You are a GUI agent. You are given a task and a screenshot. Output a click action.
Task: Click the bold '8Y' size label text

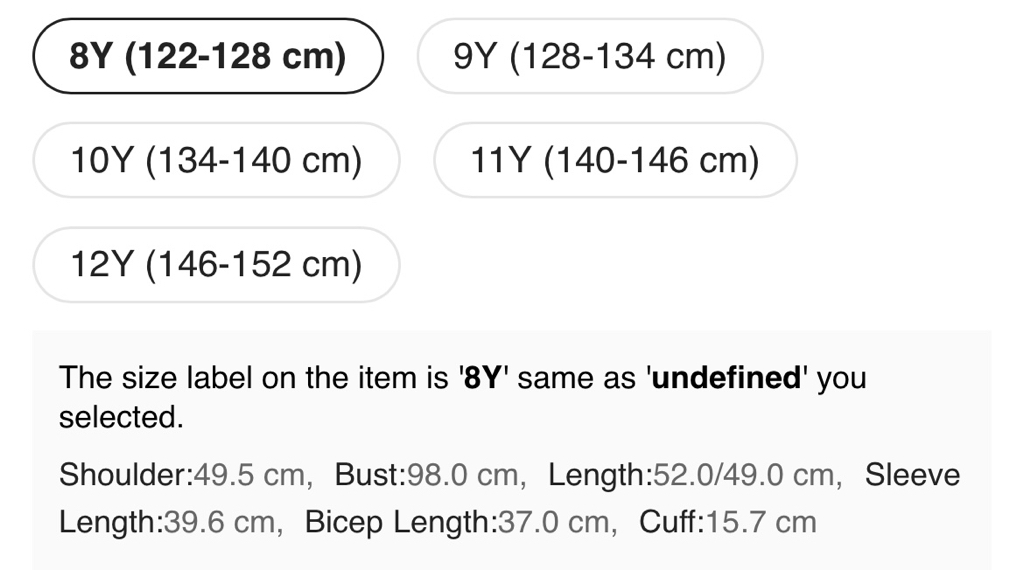pos(484,379)
